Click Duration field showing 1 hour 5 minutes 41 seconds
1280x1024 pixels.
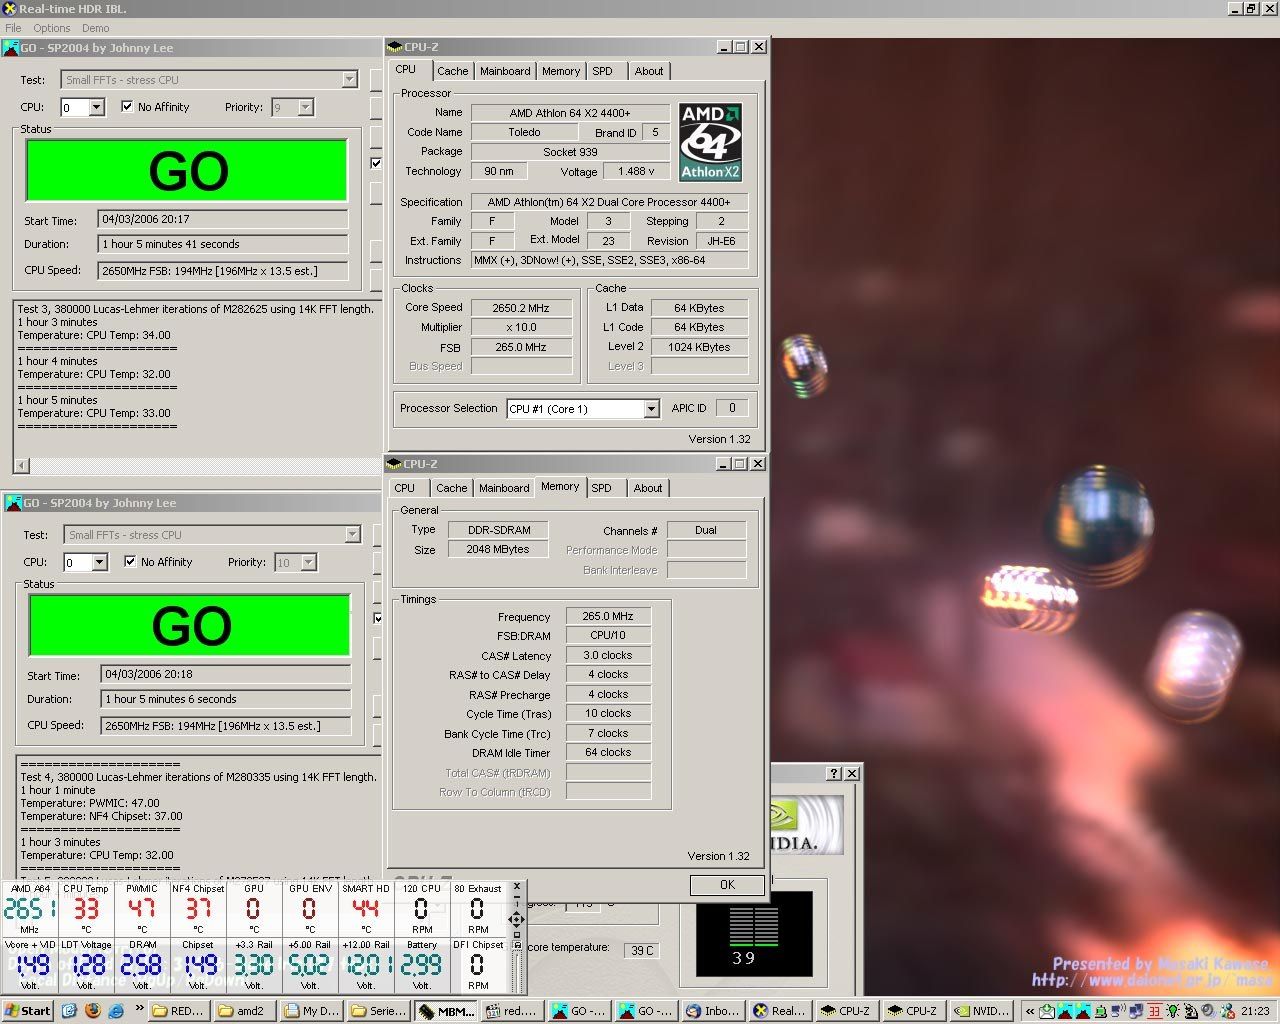pyautogui.click(x=223, y=244)
